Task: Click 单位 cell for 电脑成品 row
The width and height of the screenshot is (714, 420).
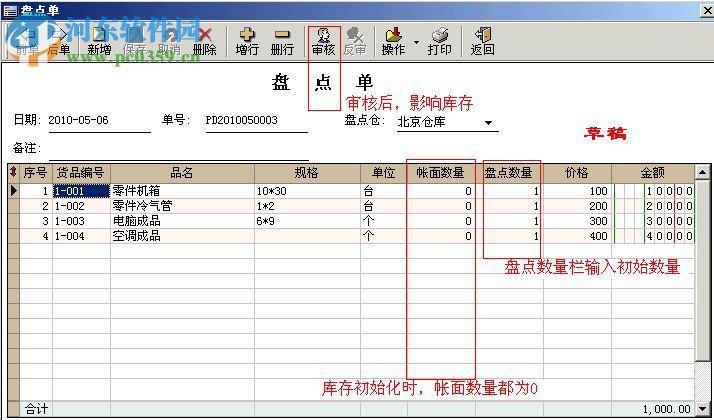Action: pyautogui.click(x=383, y=221)
